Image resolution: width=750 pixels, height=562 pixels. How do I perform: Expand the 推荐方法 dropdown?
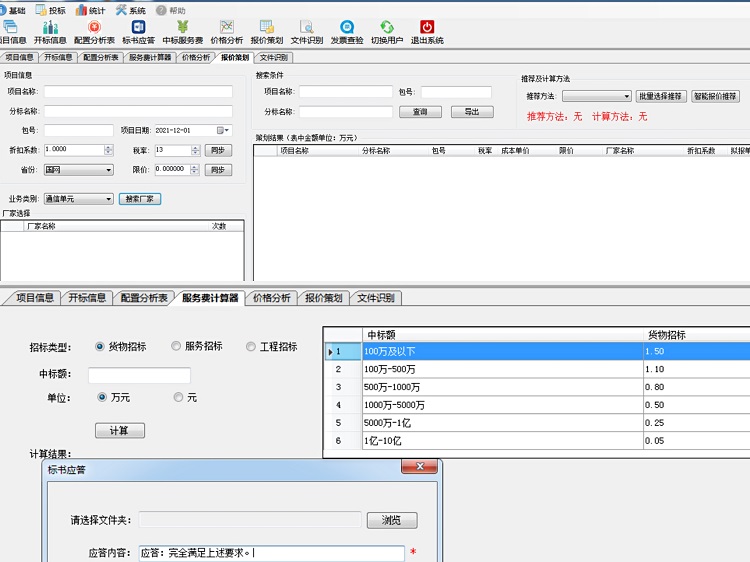(x=627, y=96)
